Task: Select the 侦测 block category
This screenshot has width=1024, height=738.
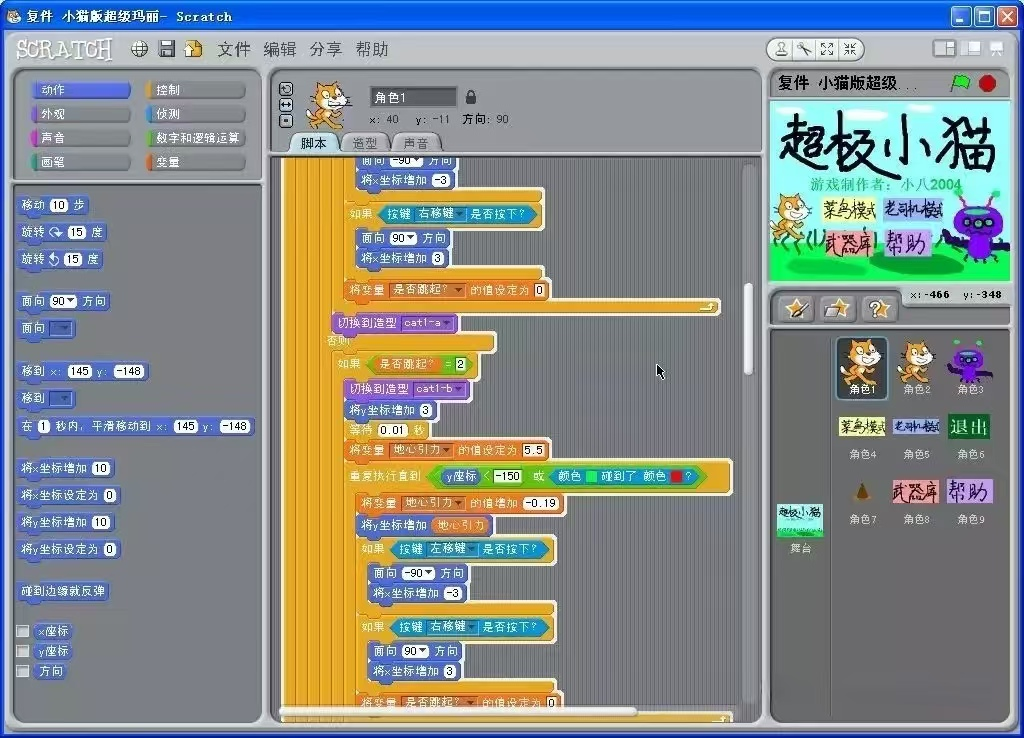Action: pos(196,114)
